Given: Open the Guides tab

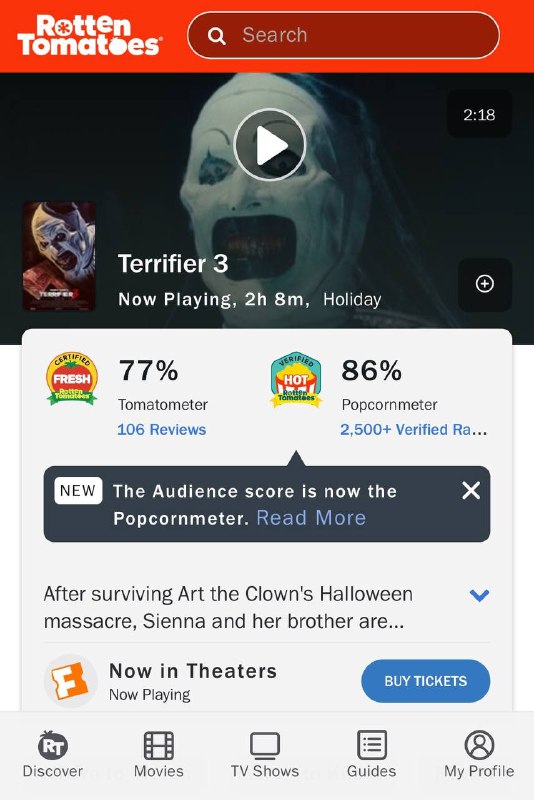Looking at the screenshot, I should click(371, 754).
